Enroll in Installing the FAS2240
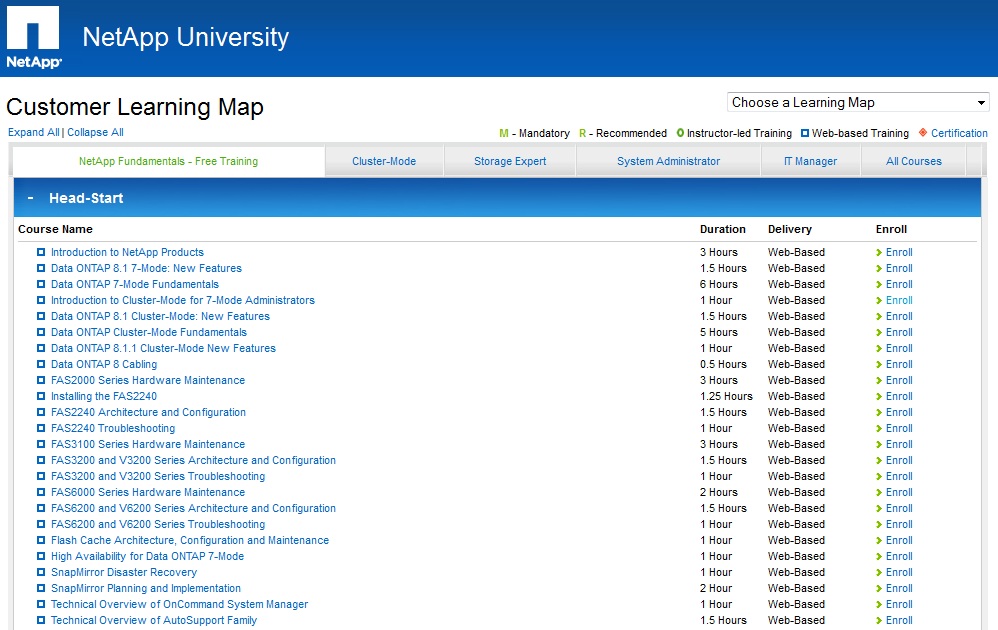Image resolution: width=998 pixels, height=630 pixels. pyautogui.click(x=898, y=397)
